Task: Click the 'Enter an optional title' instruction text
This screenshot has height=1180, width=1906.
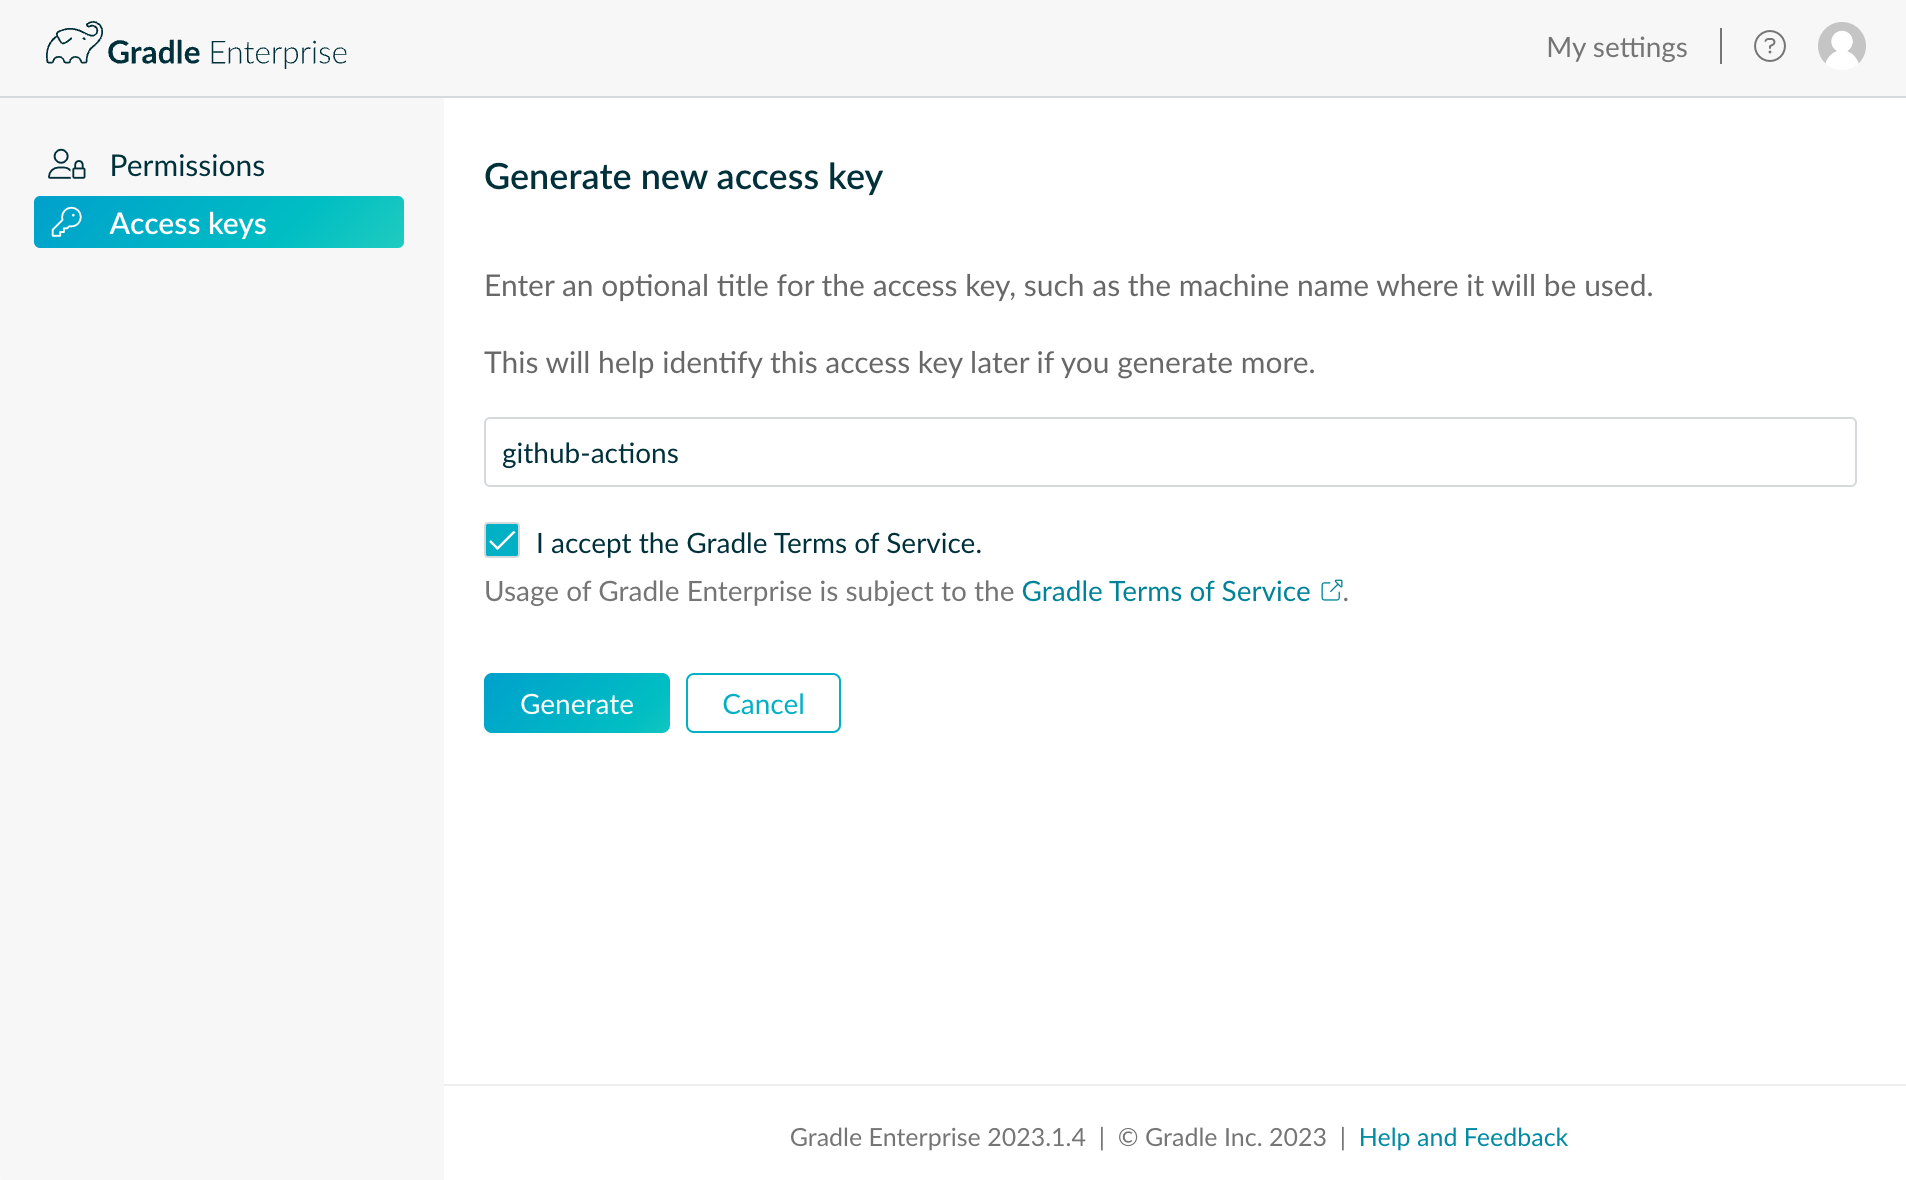Action: pyautogui.click(x=1068, y=286)
